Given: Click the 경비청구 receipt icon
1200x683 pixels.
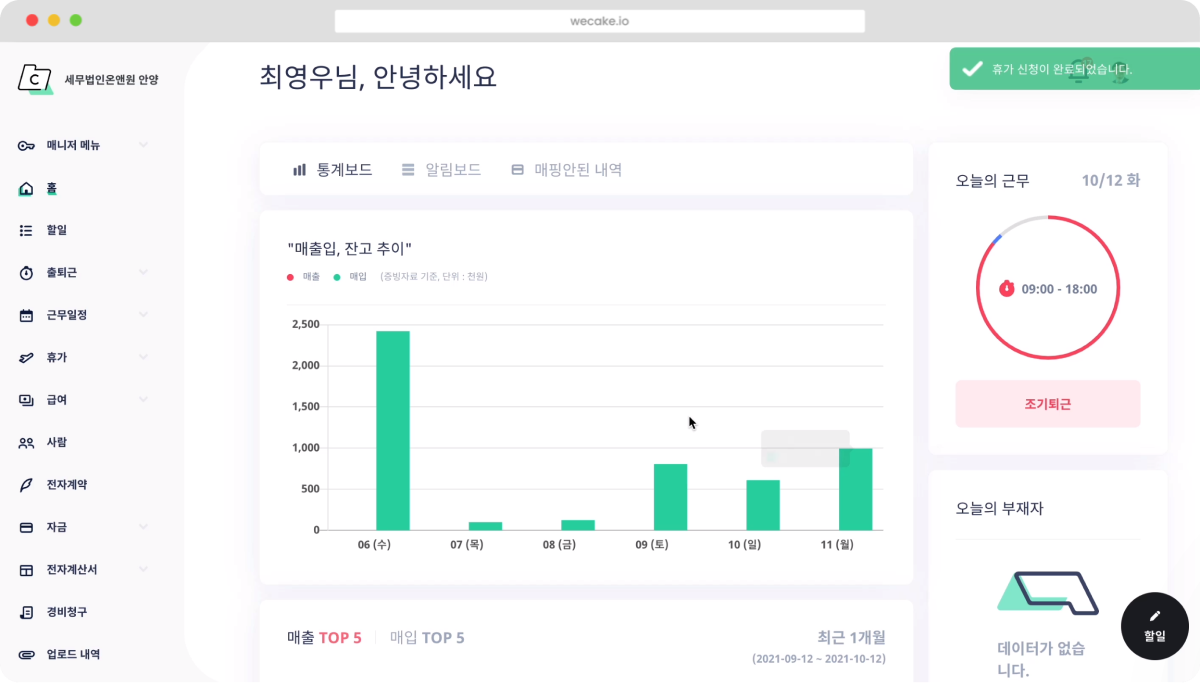Looking at the screenshot, I should [x=26, y=612].
